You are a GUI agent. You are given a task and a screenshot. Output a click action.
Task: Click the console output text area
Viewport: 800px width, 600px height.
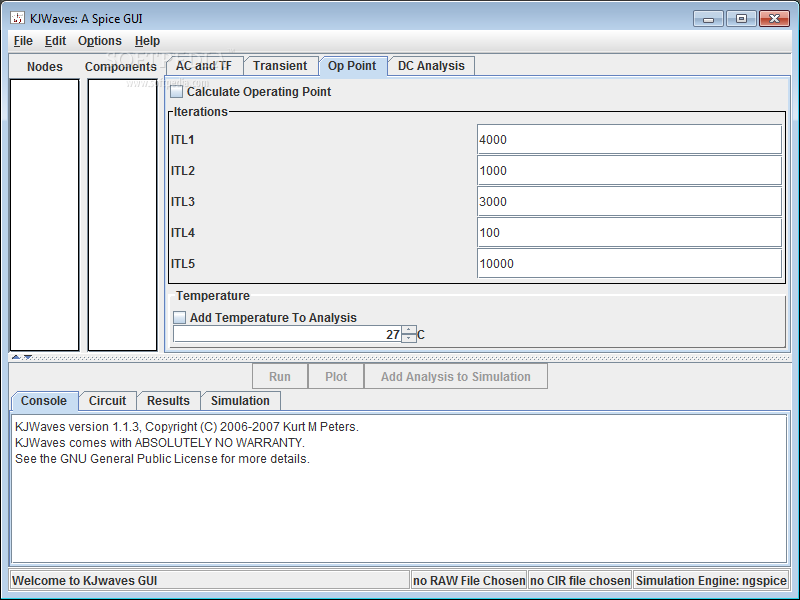(x=399, y=489)
